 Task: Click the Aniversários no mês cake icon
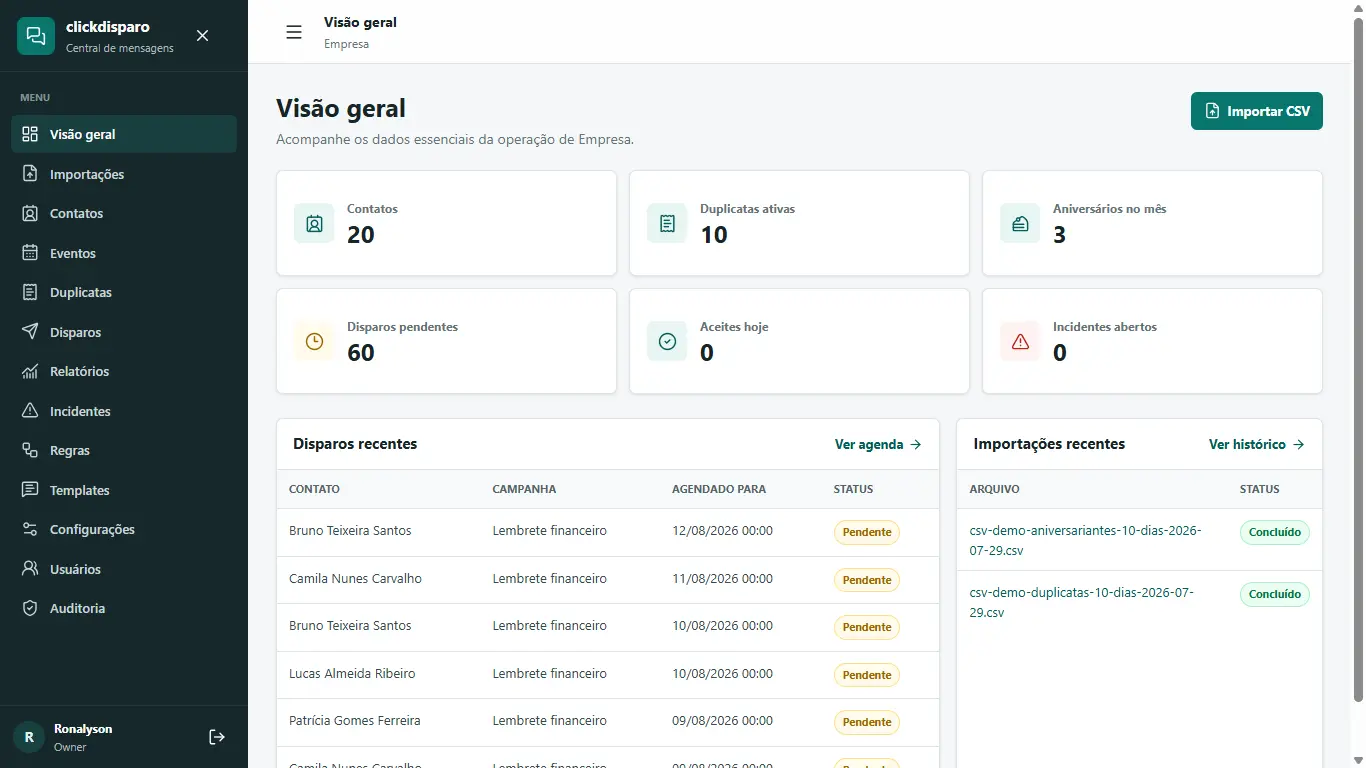(x=1020, y=223)
